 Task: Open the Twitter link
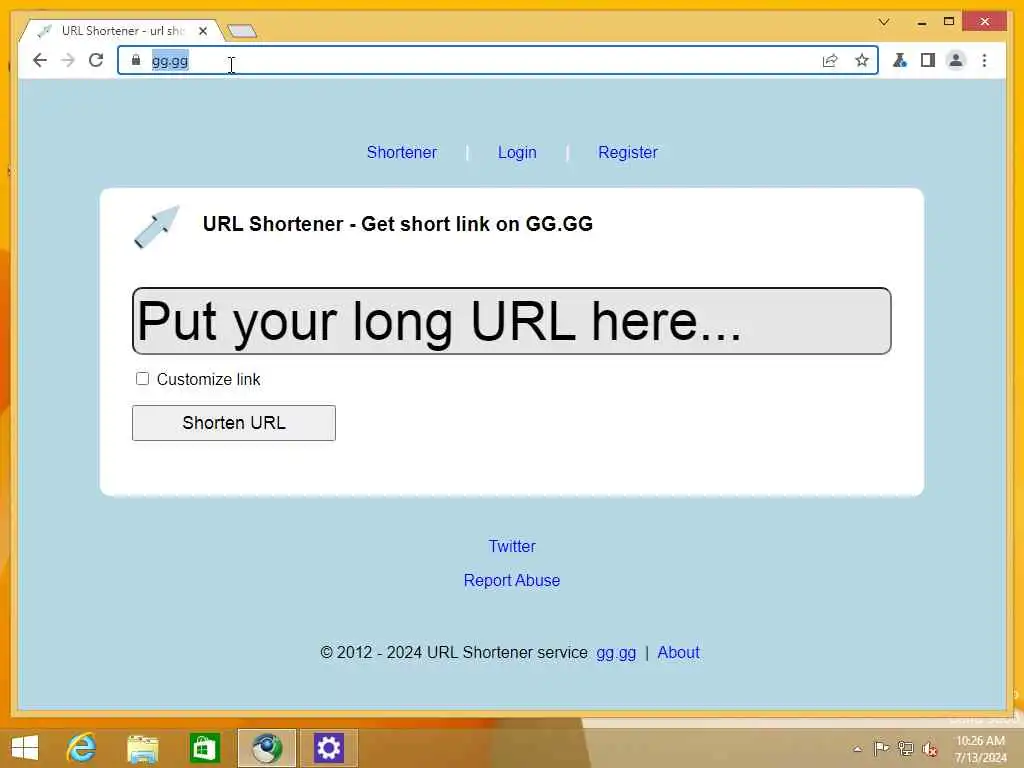(x=512, y=546)
